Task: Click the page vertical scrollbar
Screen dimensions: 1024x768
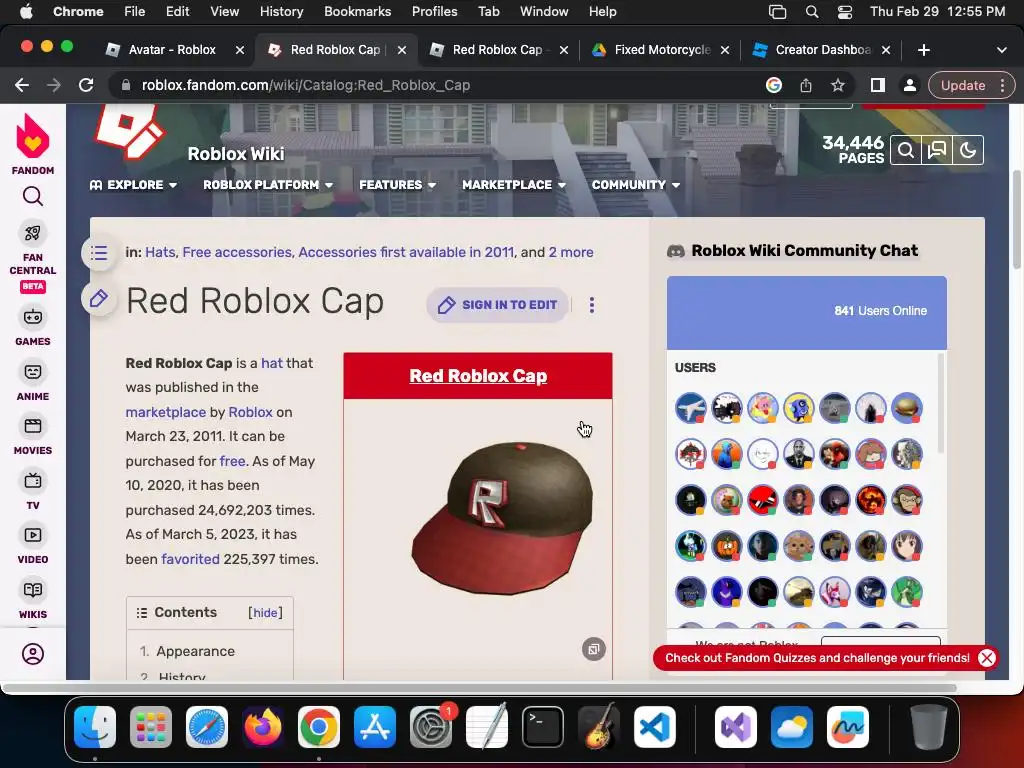Action: pyautogui.click(x=1016, y=219)
